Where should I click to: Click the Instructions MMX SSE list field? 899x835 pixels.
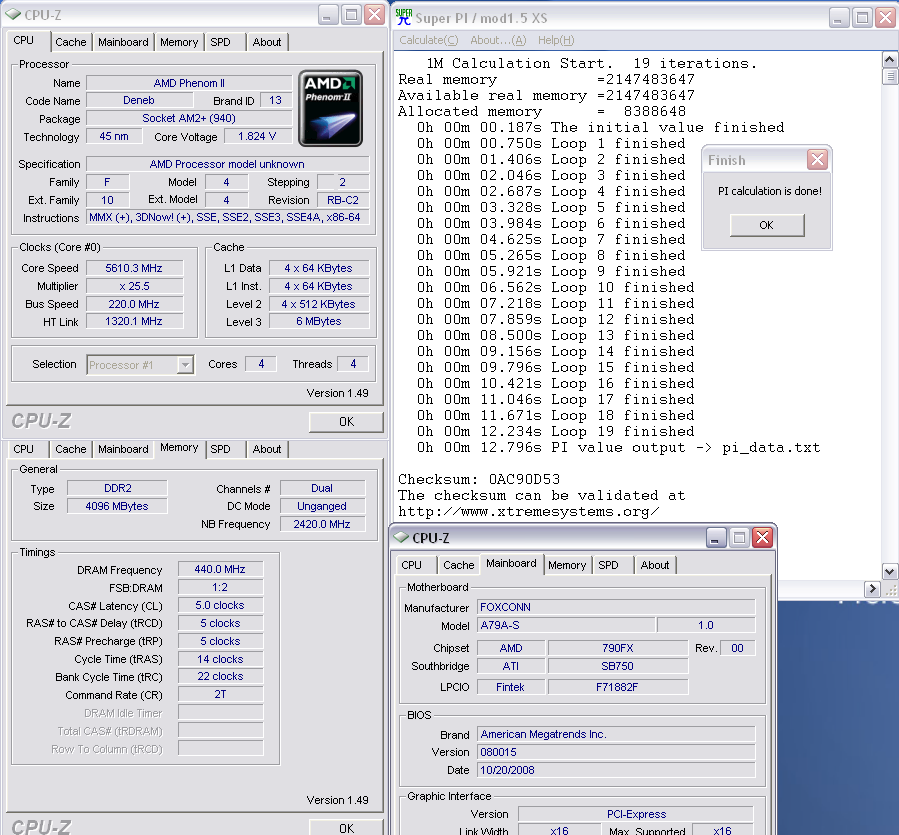coord(227,218)
